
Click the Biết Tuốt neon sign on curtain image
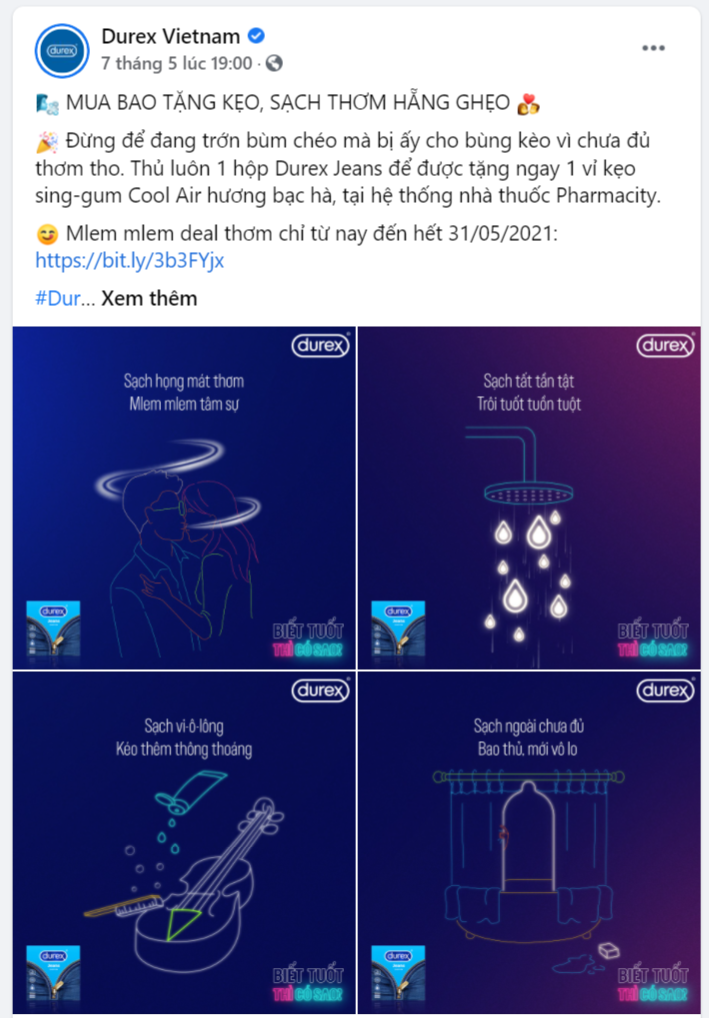click(x=653, y=985)
